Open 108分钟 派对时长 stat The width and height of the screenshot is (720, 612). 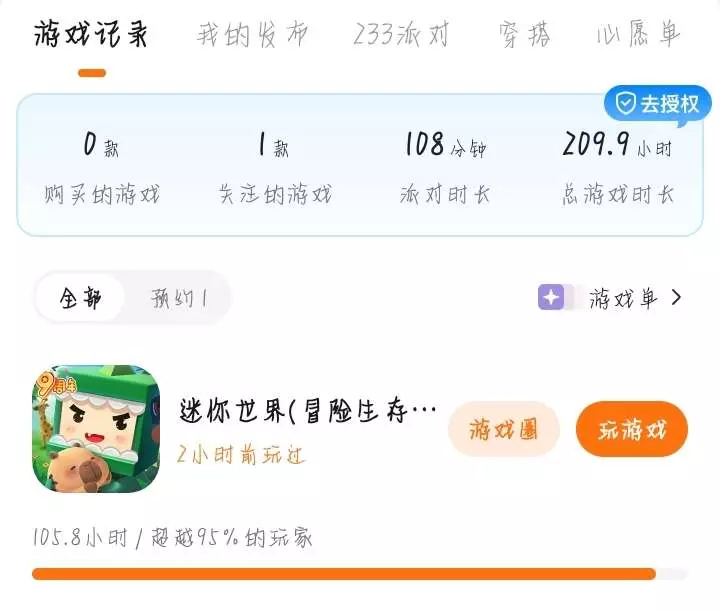445,168
